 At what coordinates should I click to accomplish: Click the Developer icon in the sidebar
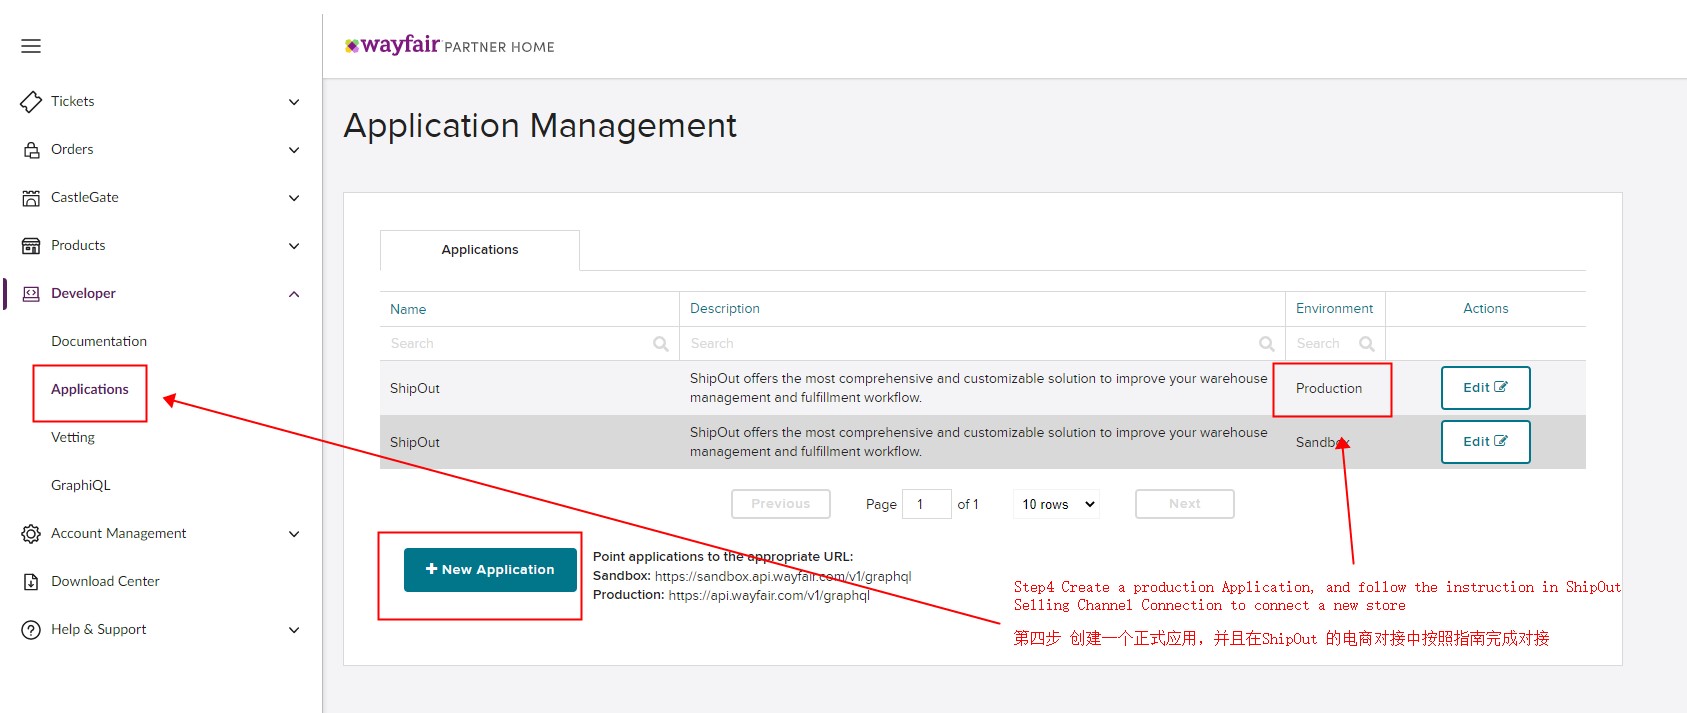31,294
